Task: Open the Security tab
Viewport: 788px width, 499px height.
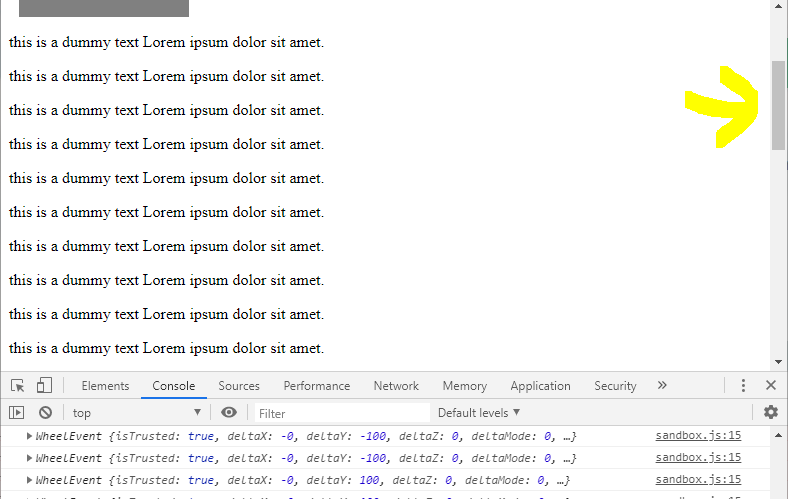Action: (615, 386)
